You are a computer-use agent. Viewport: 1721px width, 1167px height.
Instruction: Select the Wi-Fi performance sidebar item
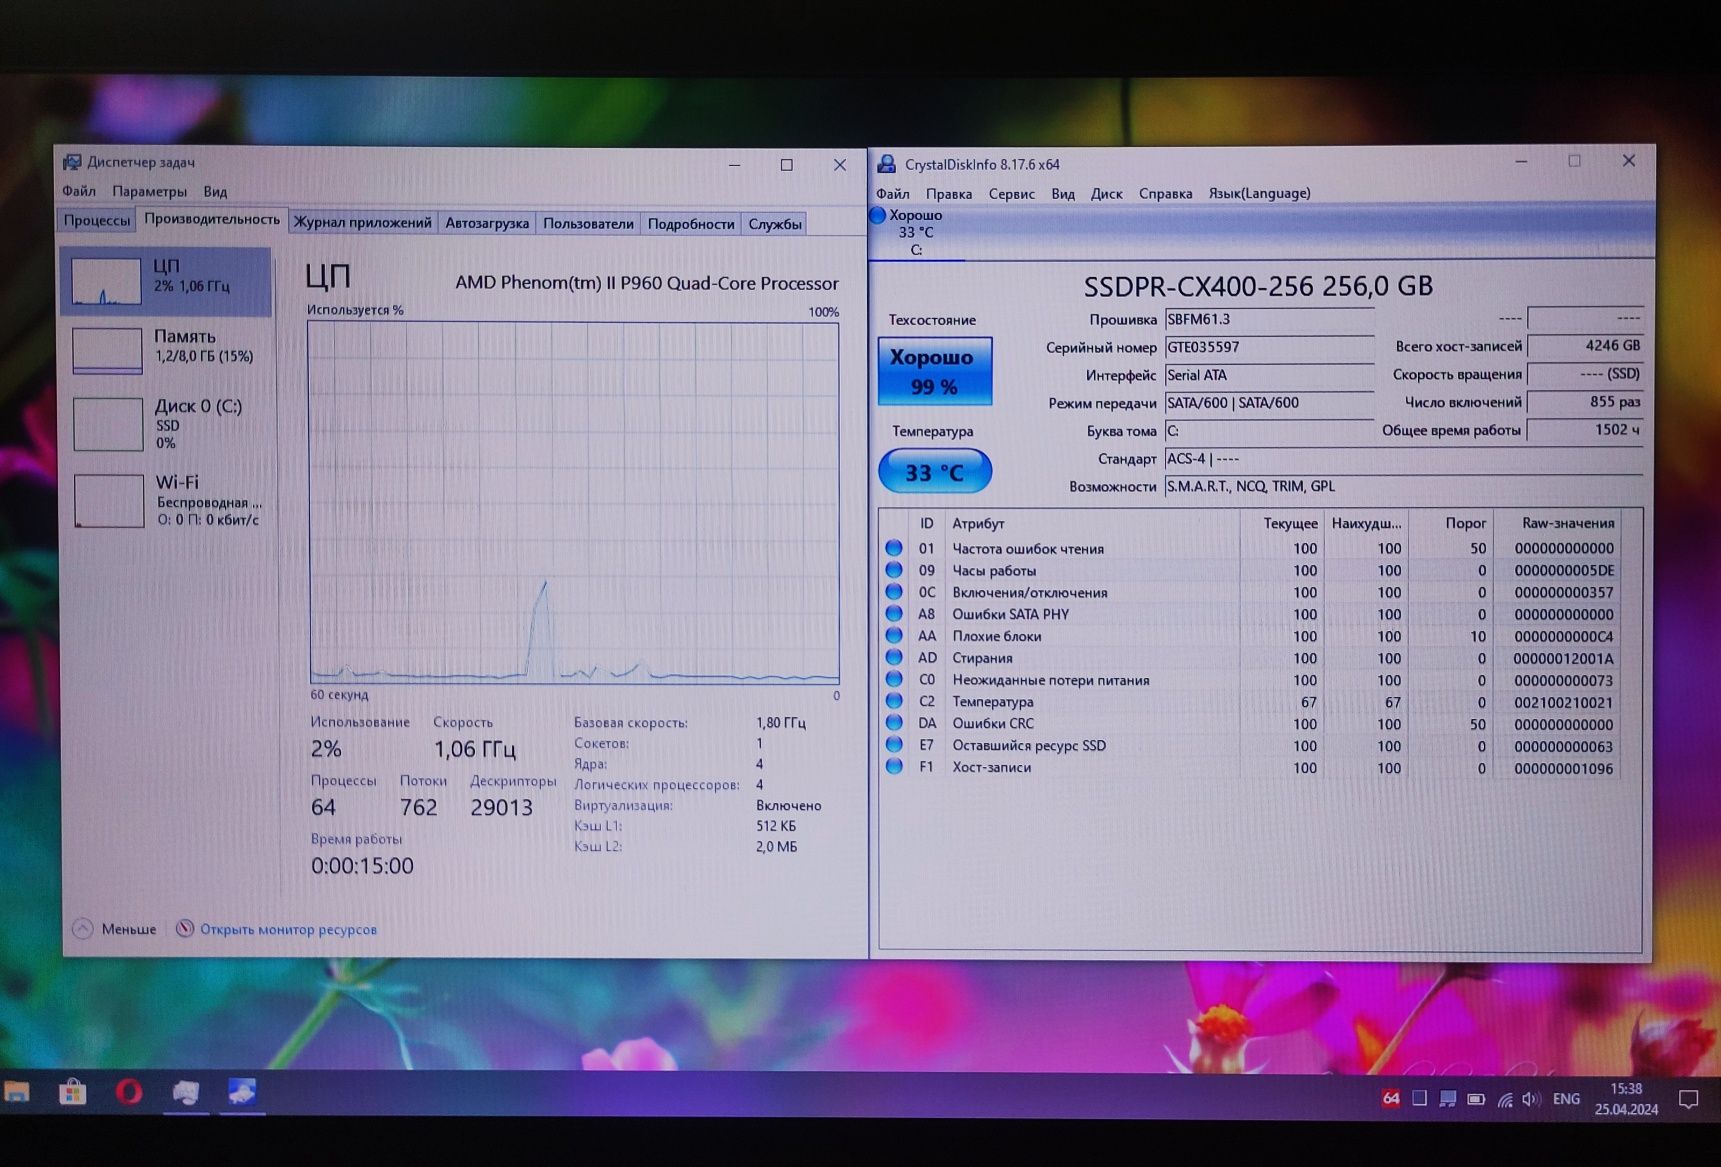pyautogui.click(x=166, y=500)
